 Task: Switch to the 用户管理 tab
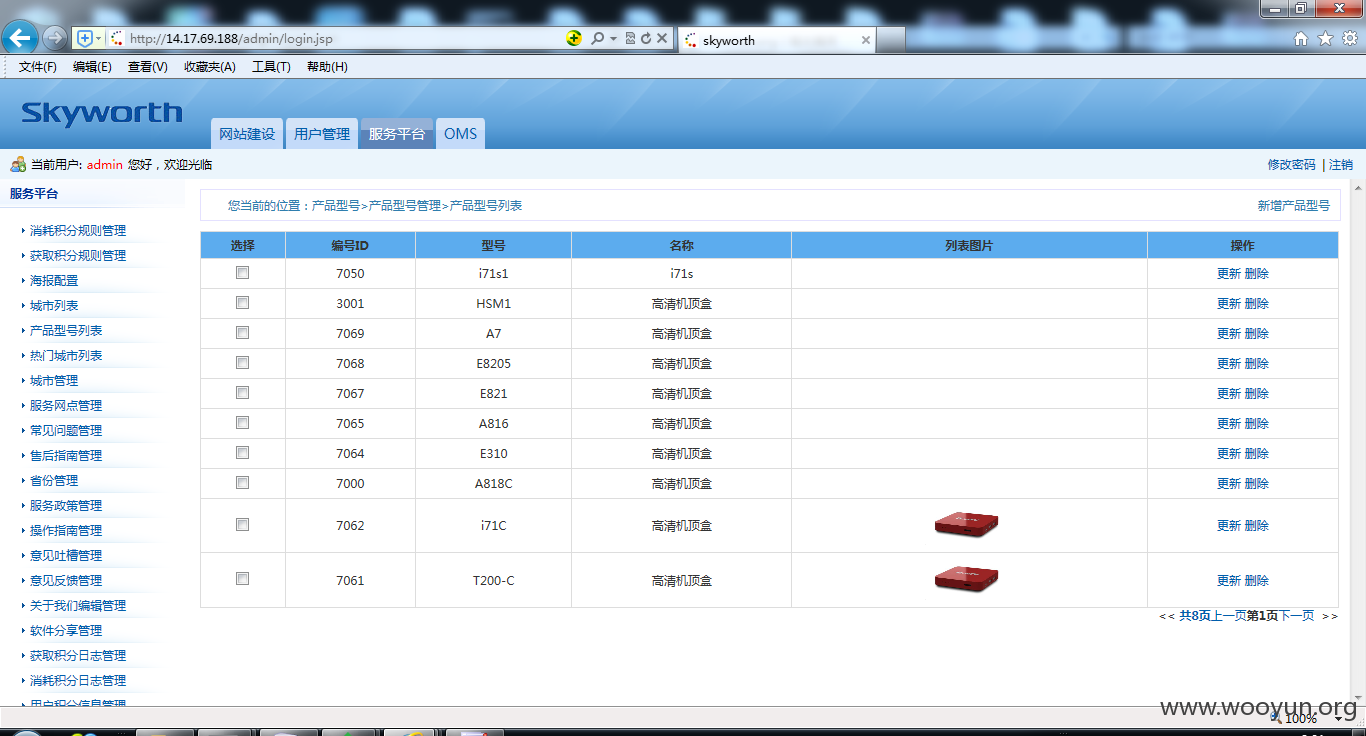click(322, 134)
